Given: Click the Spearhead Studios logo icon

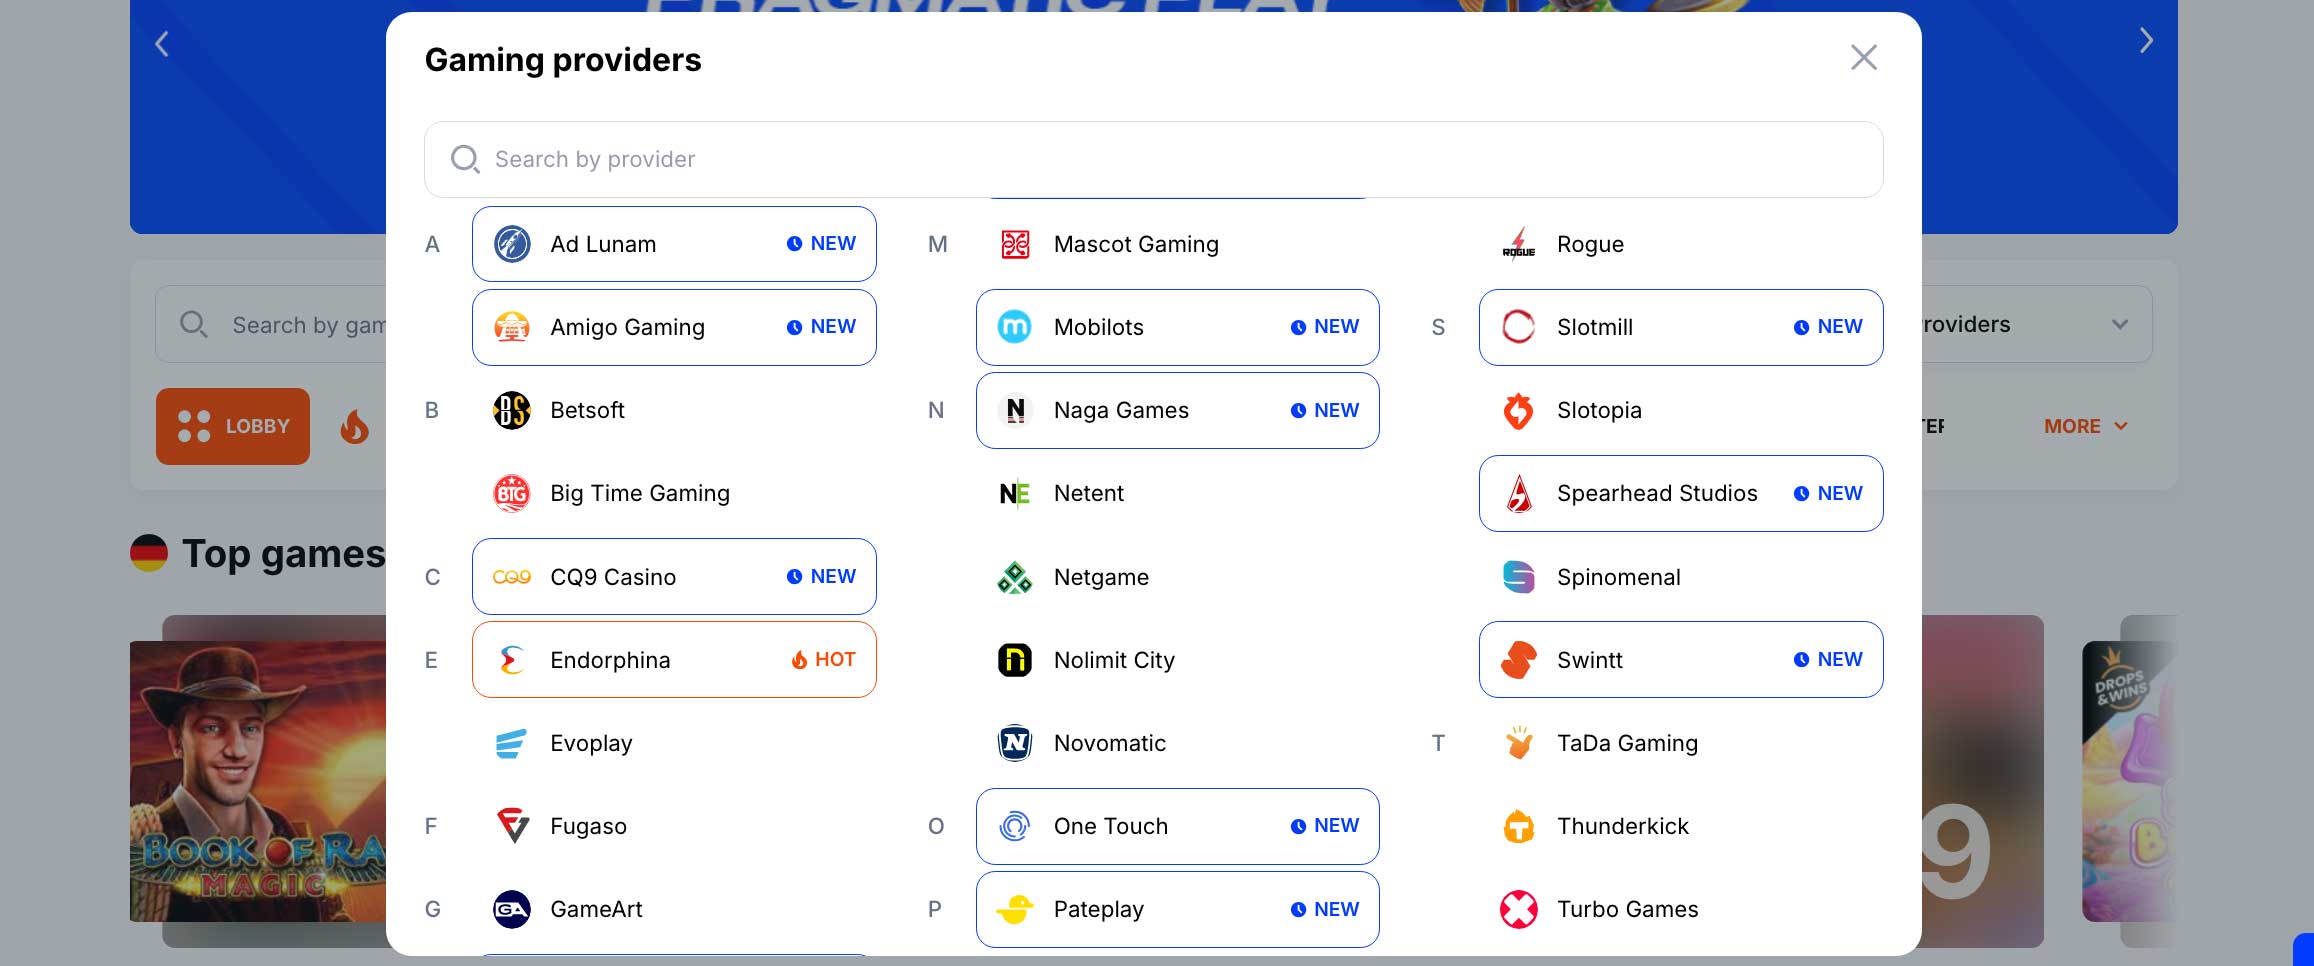Looking at the screenshot, I should click(x=1518, y=493).
